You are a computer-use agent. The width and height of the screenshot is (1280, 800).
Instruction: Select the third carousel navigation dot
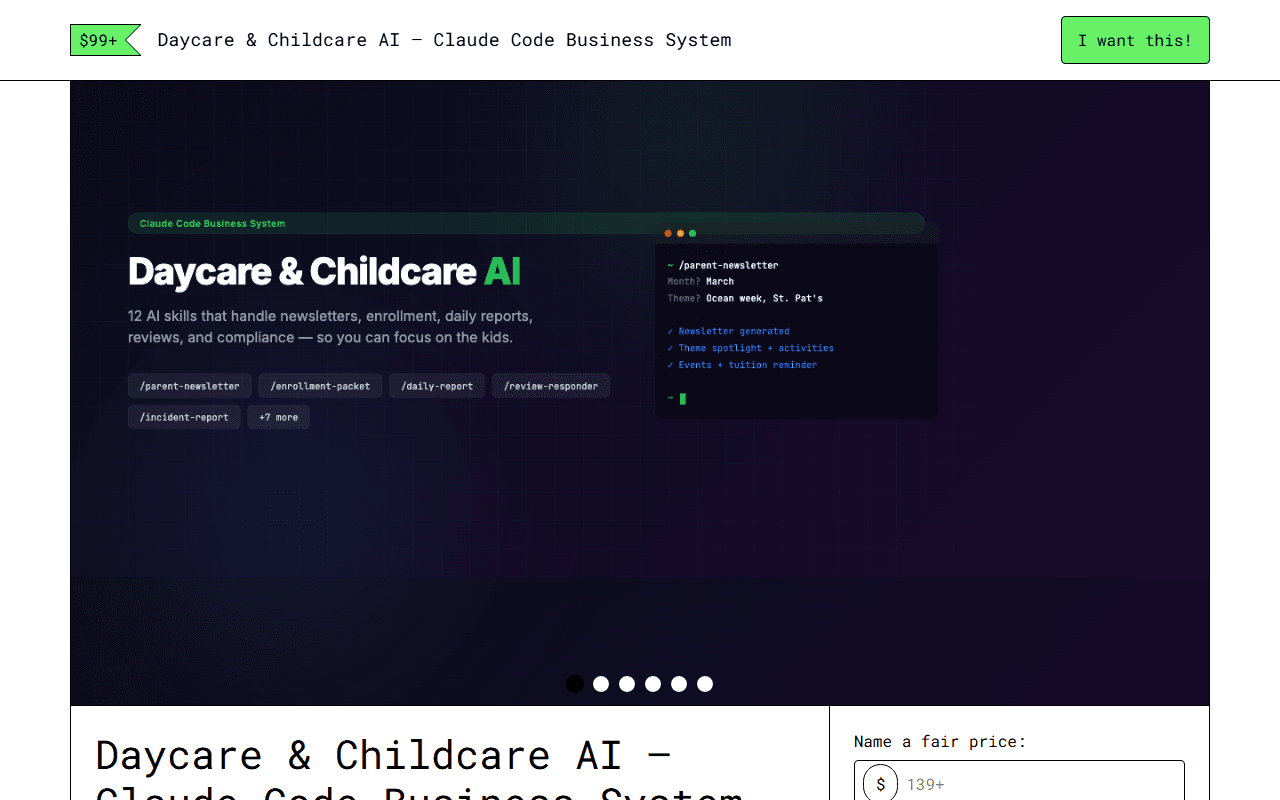627,684
